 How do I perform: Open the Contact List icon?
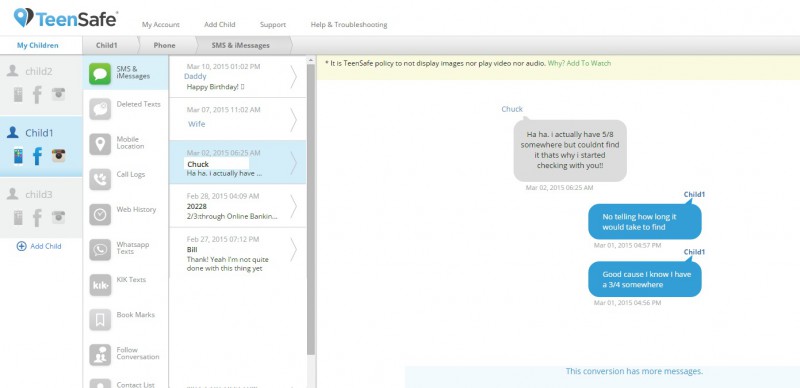pyautogui.click(x=100, y=383)
